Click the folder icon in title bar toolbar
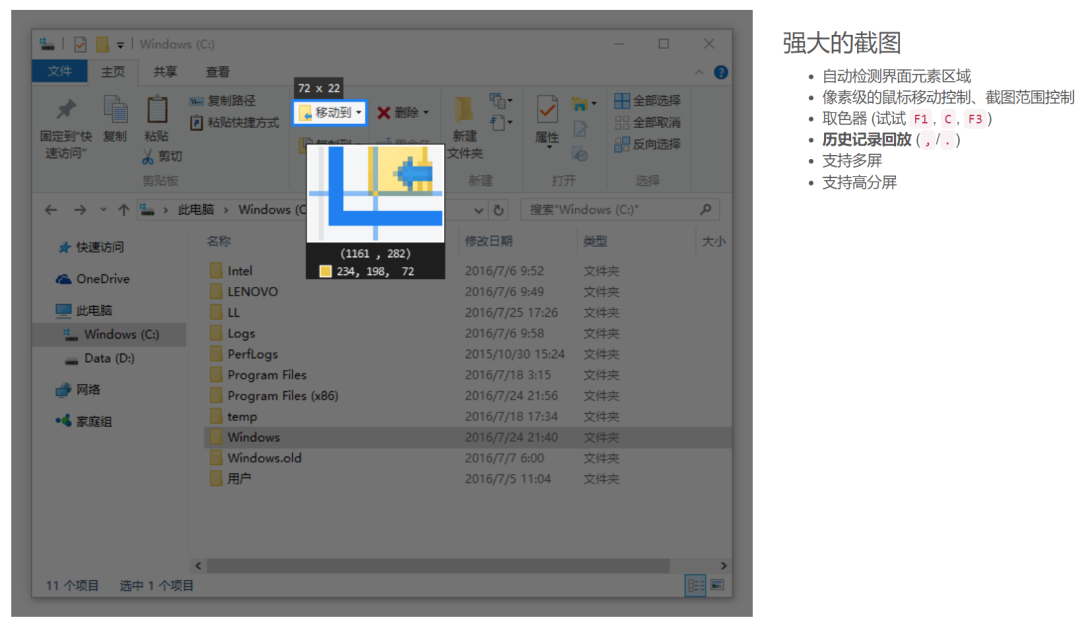This screenshot has height=632, width=1080. point(102,45)
